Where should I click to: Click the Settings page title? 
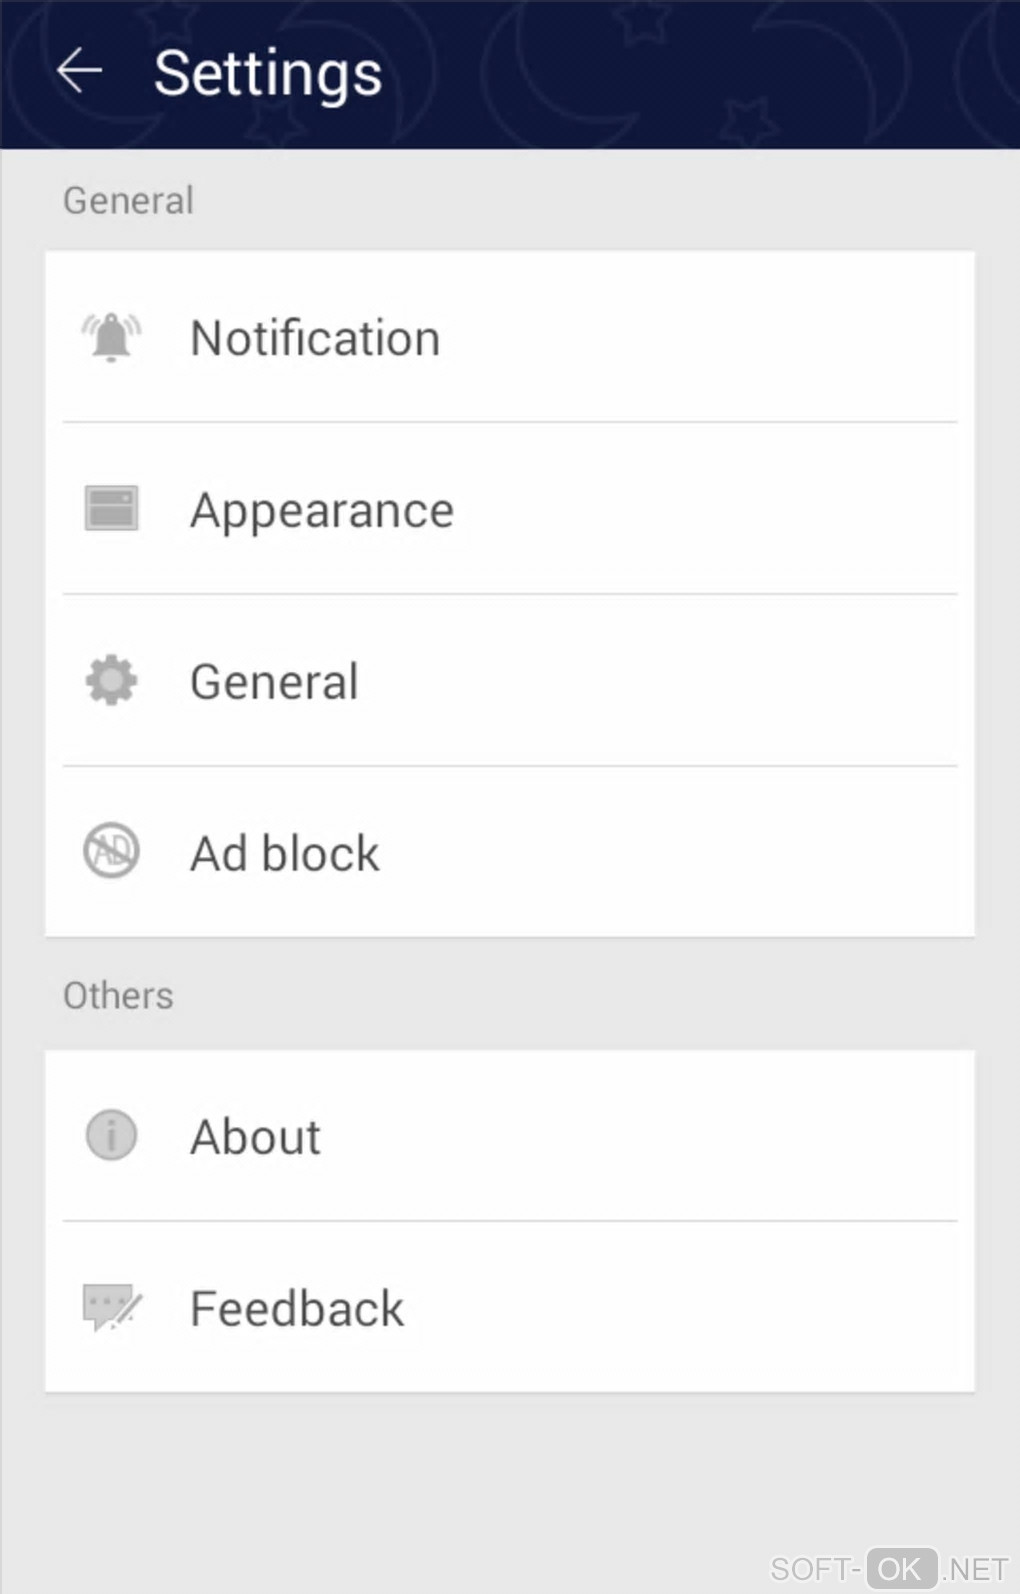(268, 73)
